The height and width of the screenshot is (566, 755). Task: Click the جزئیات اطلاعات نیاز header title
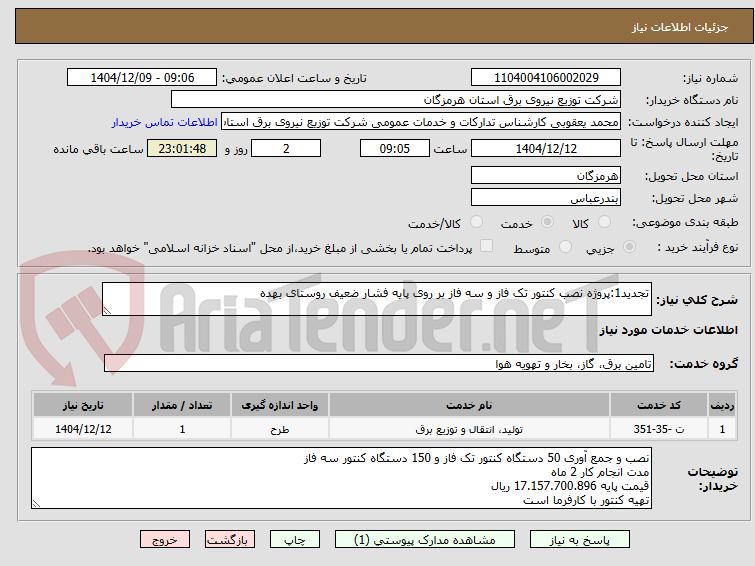[680, 27]
